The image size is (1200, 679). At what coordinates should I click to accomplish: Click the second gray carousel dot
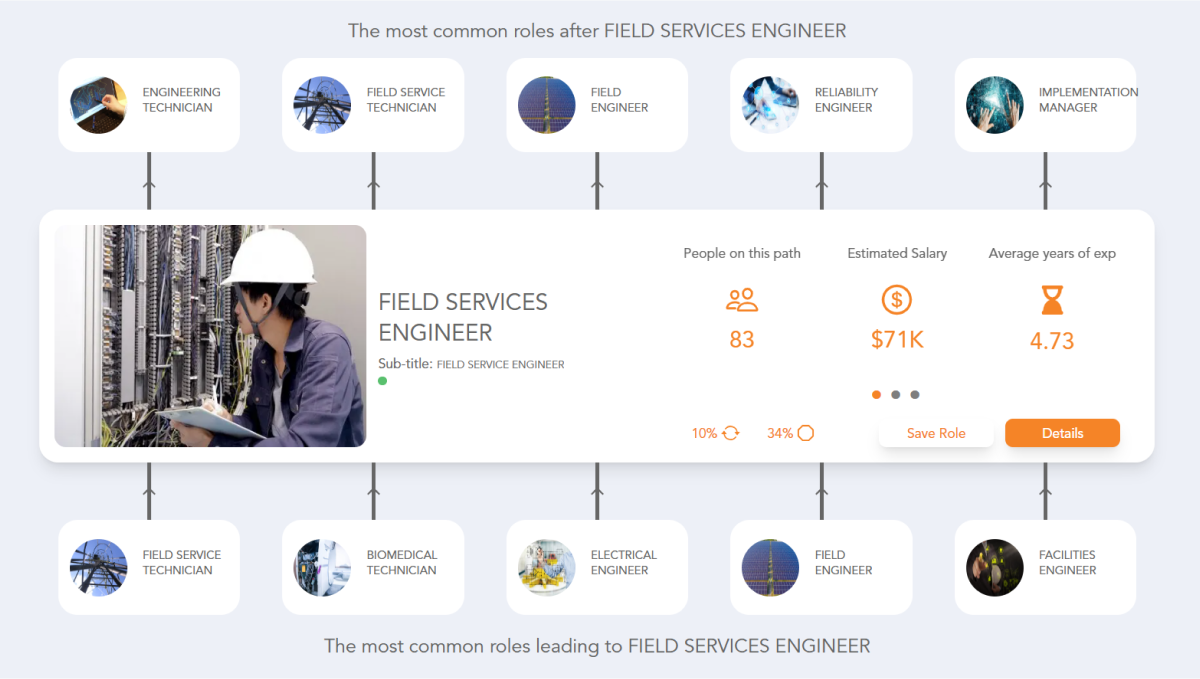[896, 394]
